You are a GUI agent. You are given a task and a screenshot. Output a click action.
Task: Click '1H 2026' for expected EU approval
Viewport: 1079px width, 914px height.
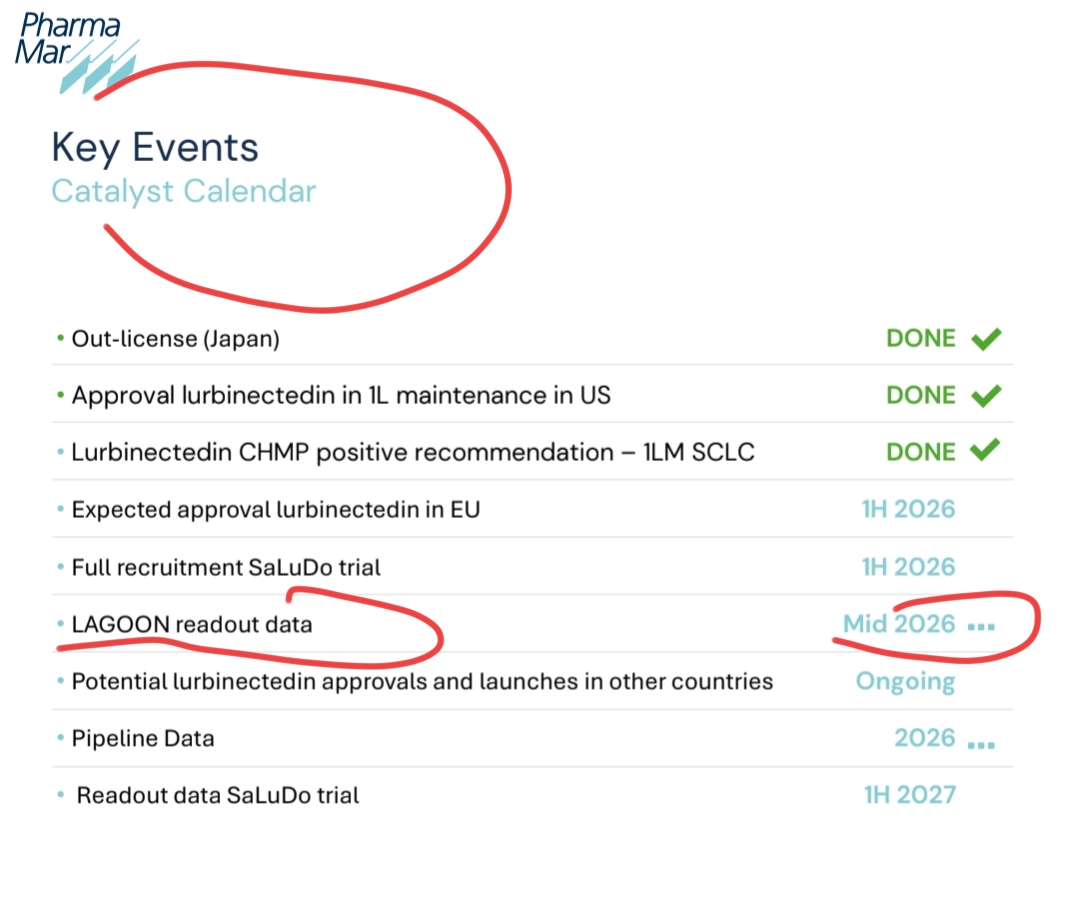pos(908,509)
